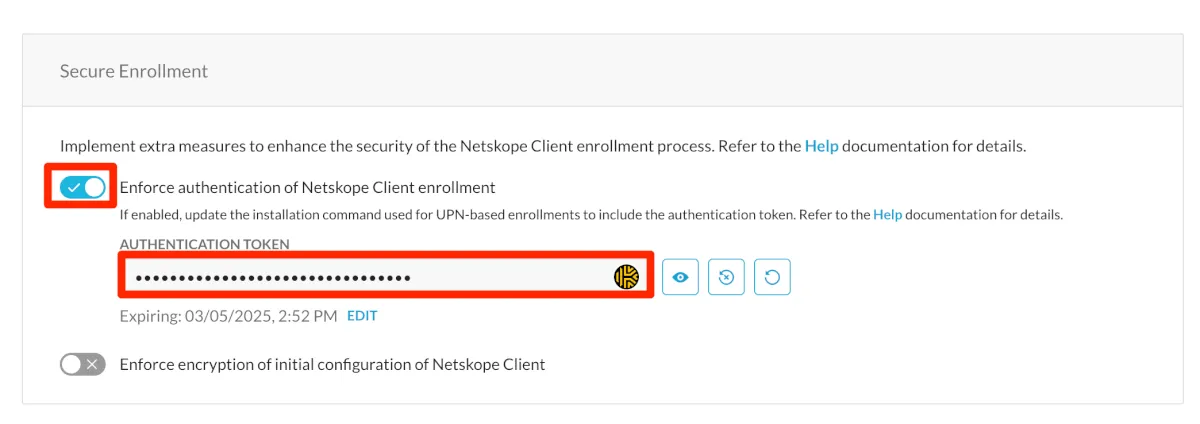Open Help link in UPN-based enrollment note
Image resolution: width=1200 pixels, height=424 pixels.
(887, 214)
